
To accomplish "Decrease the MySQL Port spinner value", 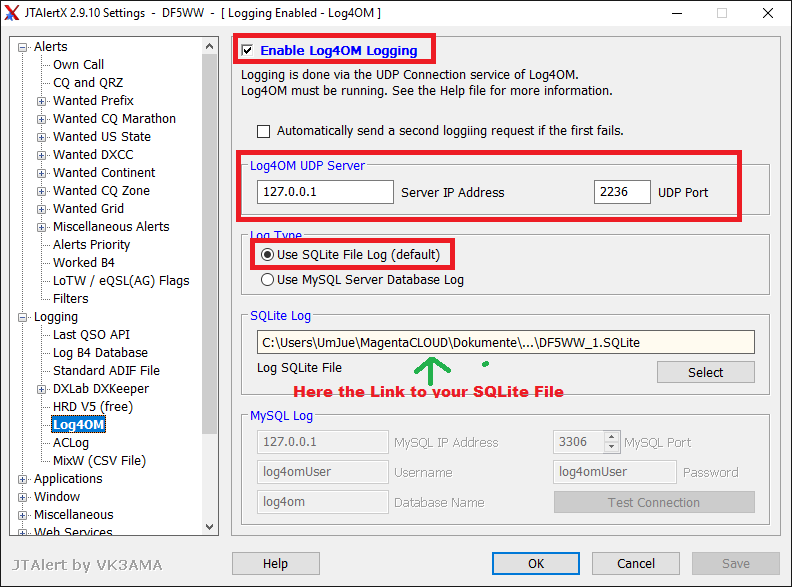I will click(612, 448).
